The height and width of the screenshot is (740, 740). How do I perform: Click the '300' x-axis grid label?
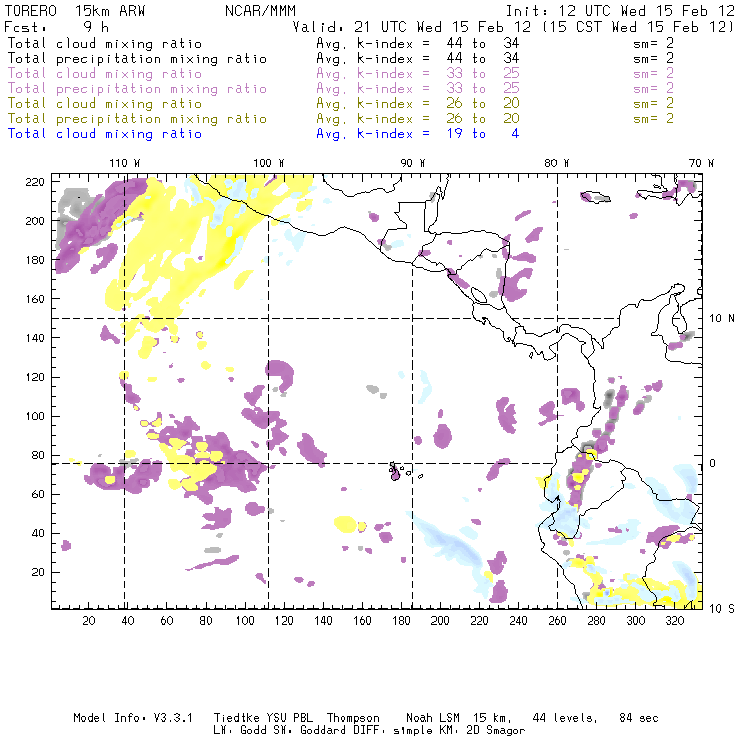pos(636,621)
